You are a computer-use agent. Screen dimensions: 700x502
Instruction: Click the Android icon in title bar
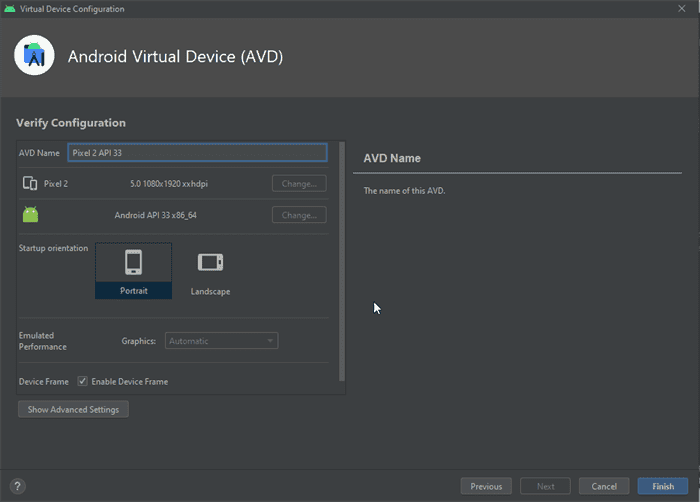[x=9, y=9]
